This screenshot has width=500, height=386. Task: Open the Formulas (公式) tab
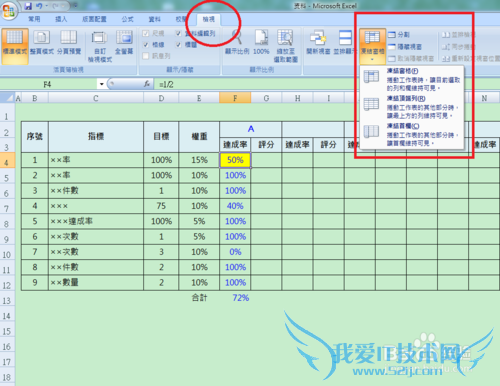coord(127,19)
